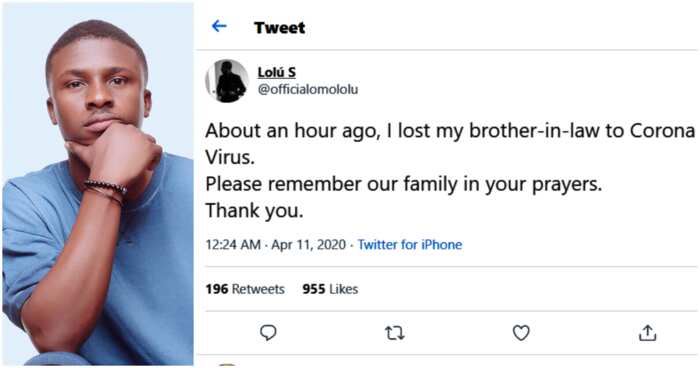Click the Apr 11, 2020 date
This screenshot has height=368, width=700.
tap(308, 245)
